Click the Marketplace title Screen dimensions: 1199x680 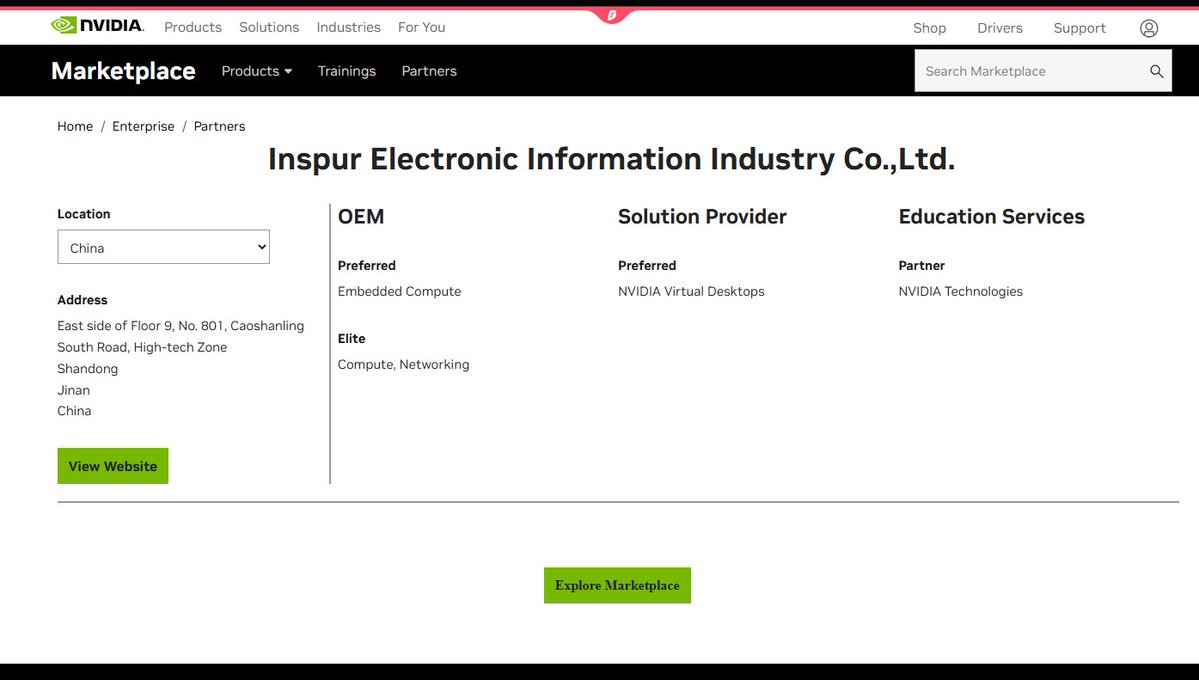[x=123, y=70]
